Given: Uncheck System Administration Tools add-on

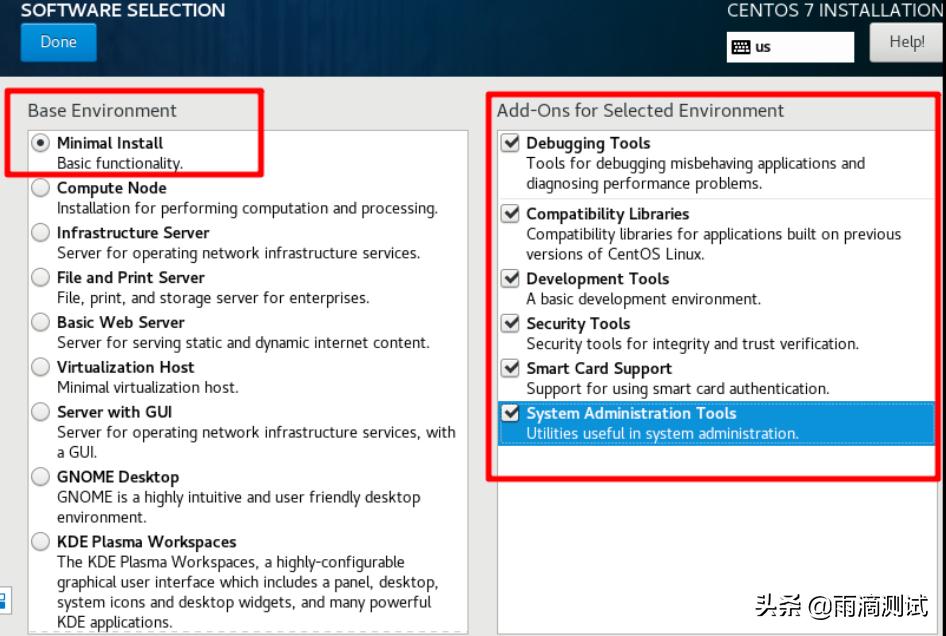Looking at the screenshot, I should (511, 413).
